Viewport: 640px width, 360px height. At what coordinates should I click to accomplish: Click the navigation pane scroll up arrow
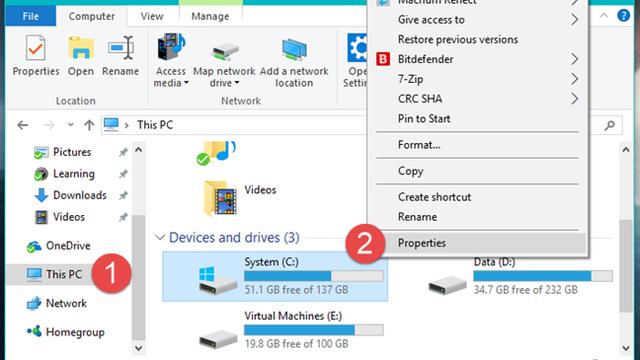139,149
